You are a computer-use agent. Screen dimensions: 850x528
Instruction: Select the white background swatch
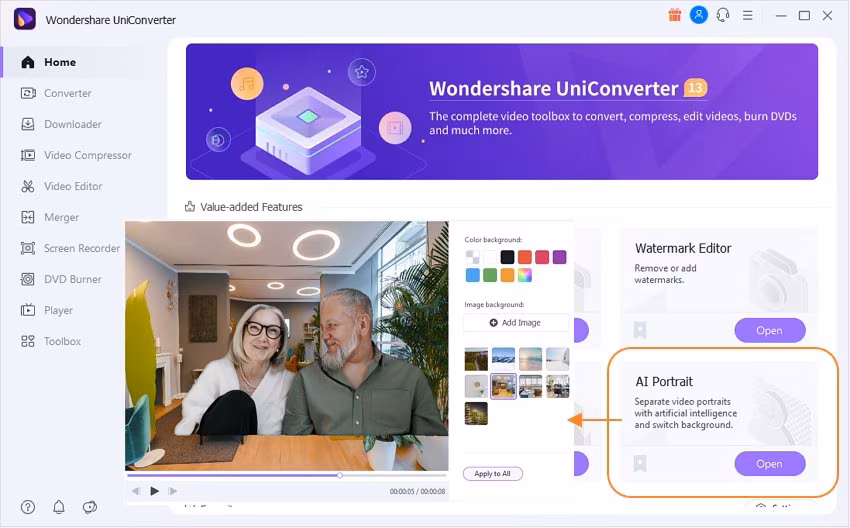[x=490, y=257]
